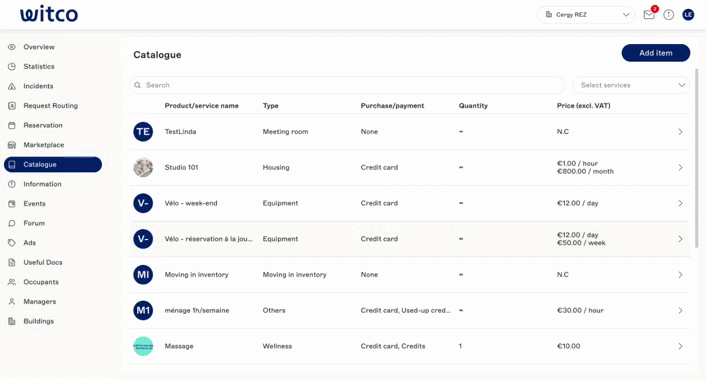Click the search magnifier icon

coord(137,85)
